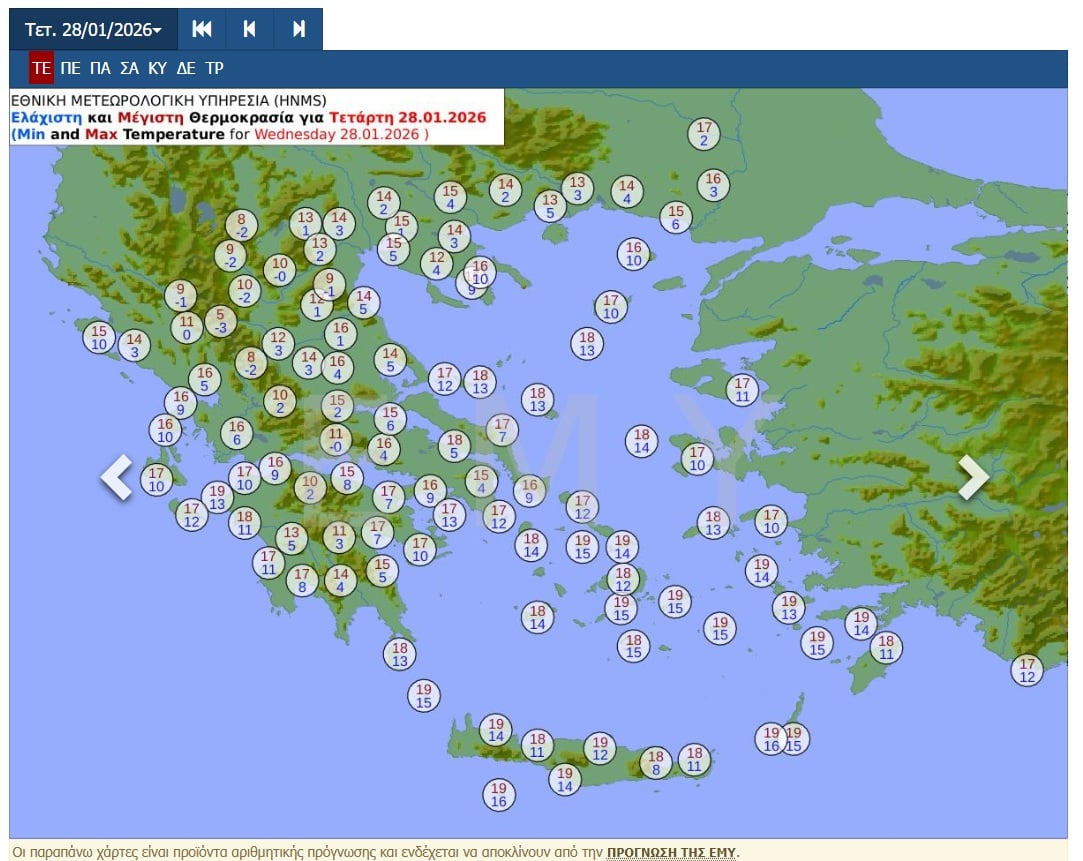Jump to the first forecast day
1083x861 pixels.
[x=202, y=30]
